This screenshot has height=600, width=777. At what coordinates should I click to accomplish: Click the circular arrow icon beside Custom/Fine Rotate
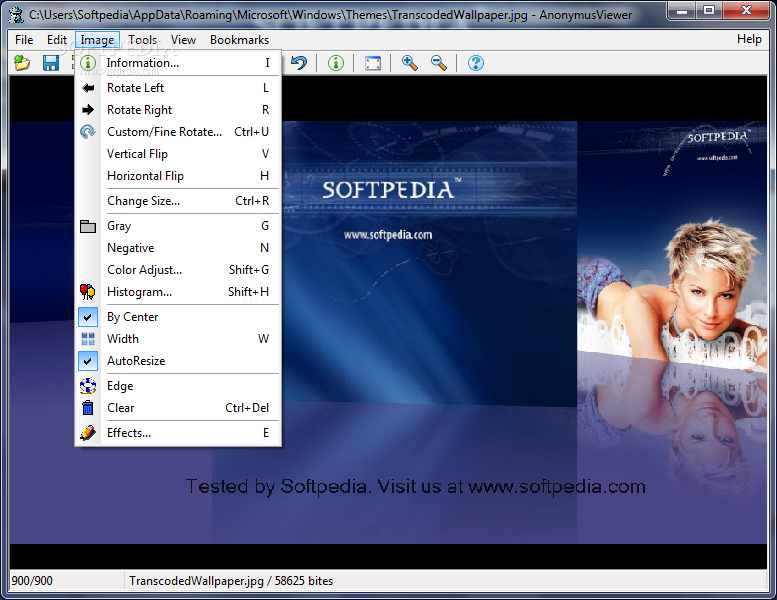click(88, 132)
